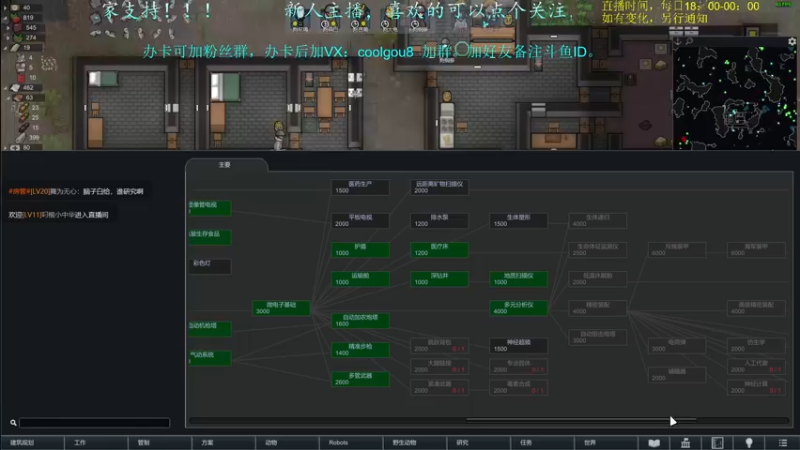Select completed 地质扫描仪 research node

click(518, 279)
